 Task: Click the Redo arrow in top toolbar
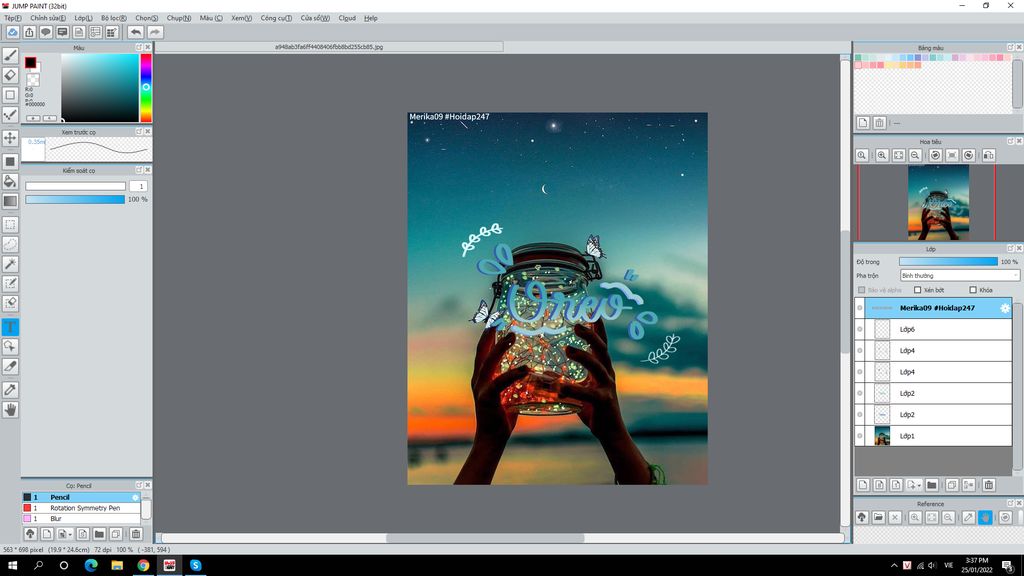(x=155, y=32)
